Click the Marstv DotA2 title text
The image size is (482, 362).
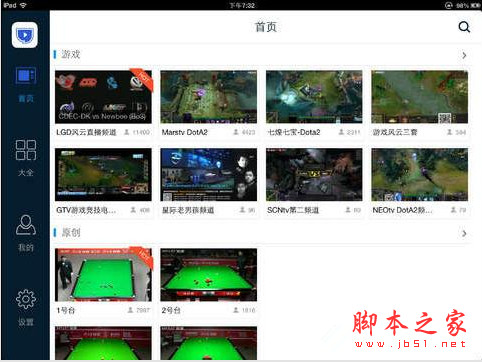[185, 132]
